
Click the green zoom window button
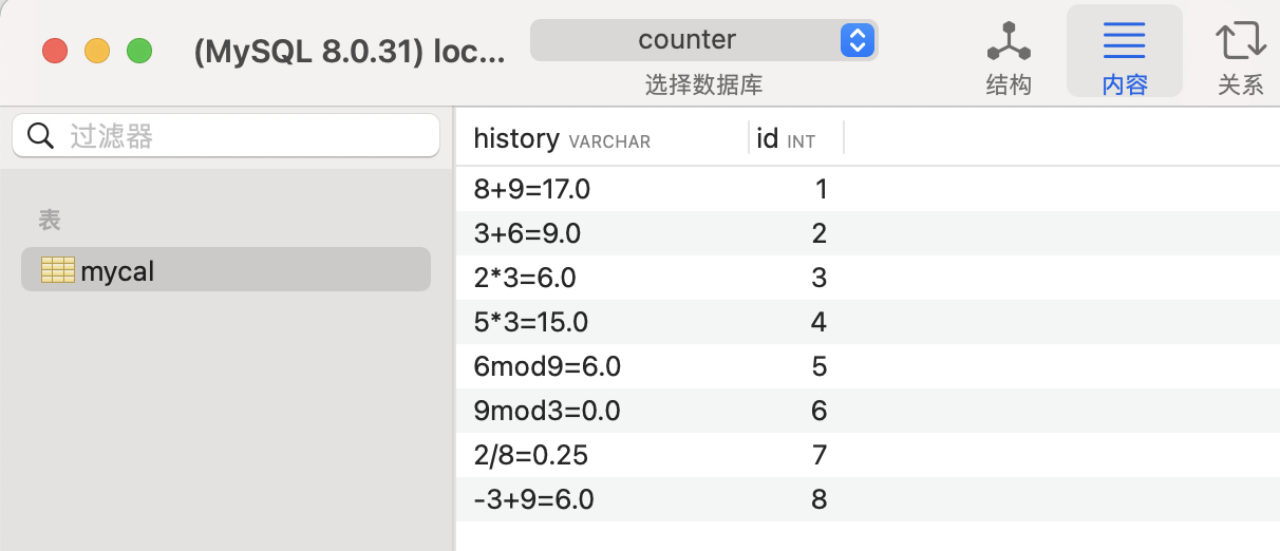click(139, 51)
